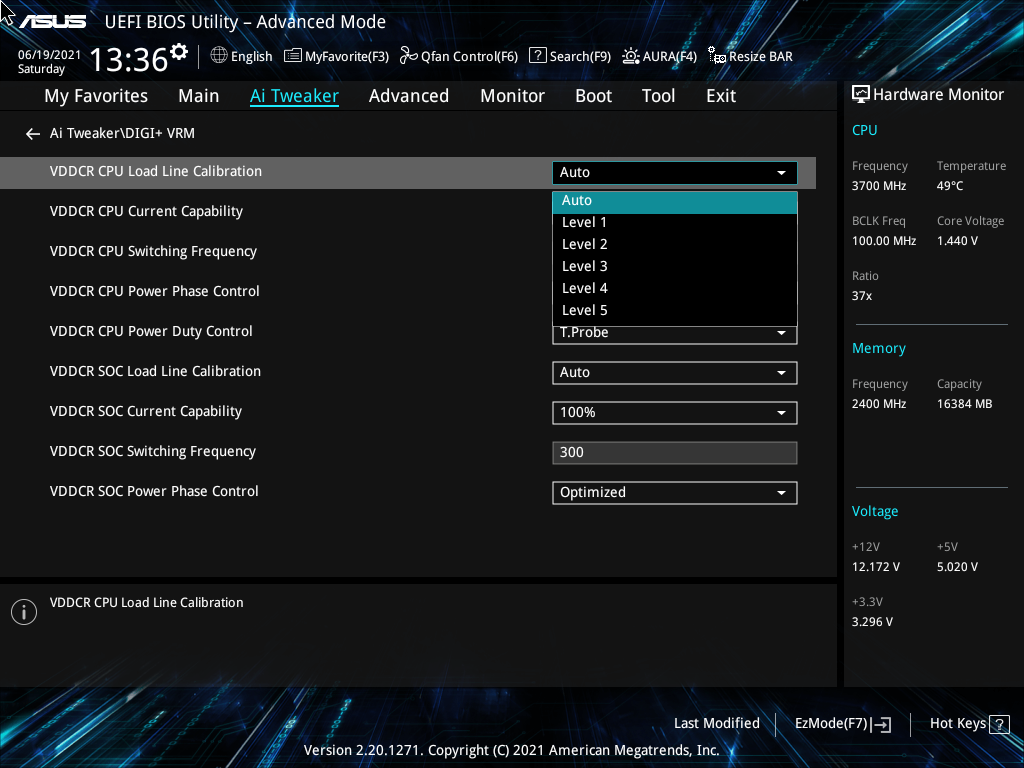Open Qfan Control from the top toolbar
The image size is (1024, 768).
[x=458, y=56]
